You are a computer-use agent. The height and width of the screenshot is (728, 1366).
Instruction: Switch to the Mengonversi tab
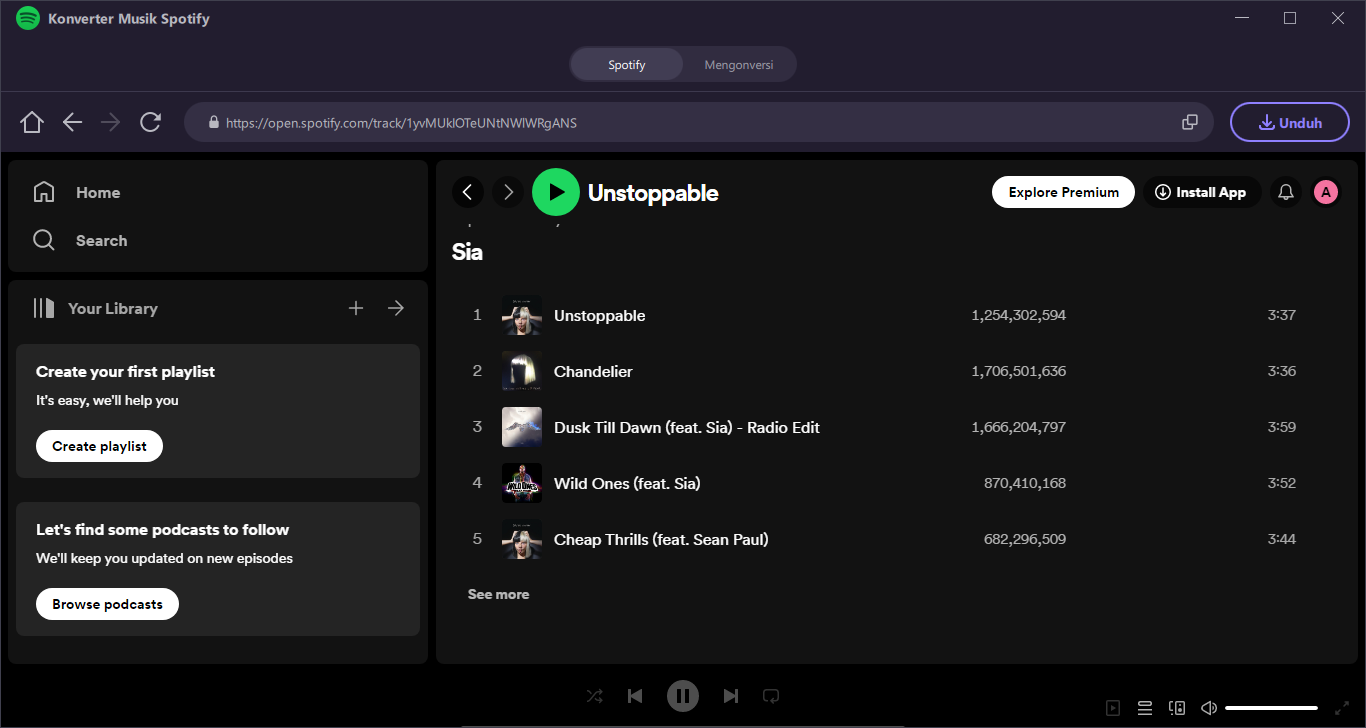[739, 65]
